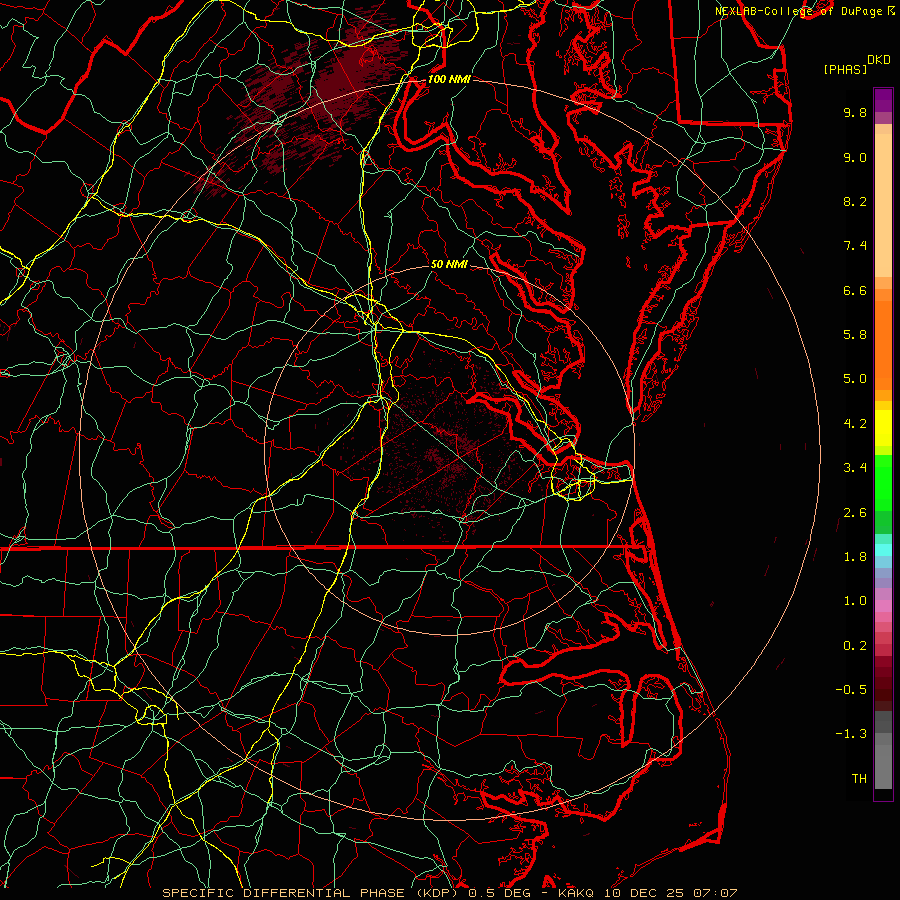Click the 0.2 value on the color scale
Screen dimensions: 900x900
(855, 646)
